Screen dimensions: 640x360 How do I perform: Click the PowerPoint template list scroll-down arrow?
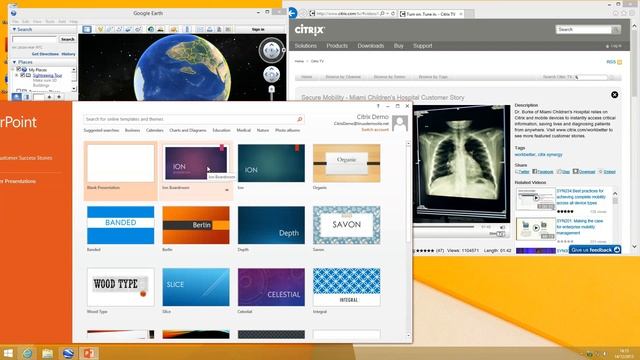pyautogui.click(x=408, y=336)
